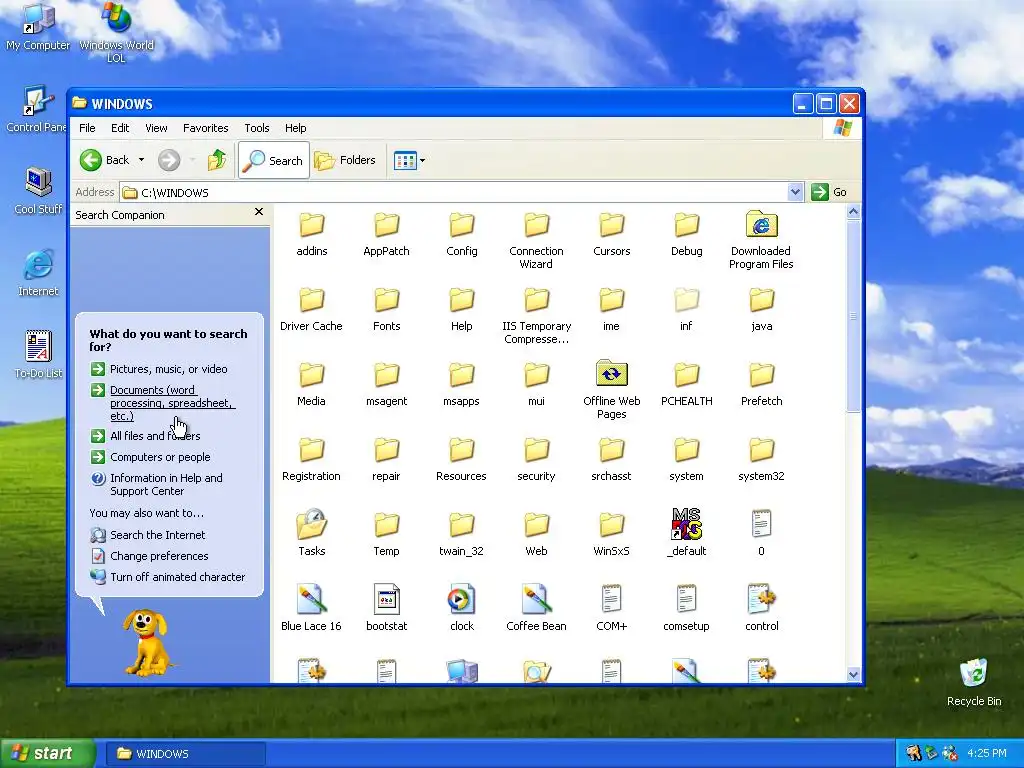The height and width of the screenshot is (768, 1024).
Task: Select the control settings file icon
Action: point(761,599)
